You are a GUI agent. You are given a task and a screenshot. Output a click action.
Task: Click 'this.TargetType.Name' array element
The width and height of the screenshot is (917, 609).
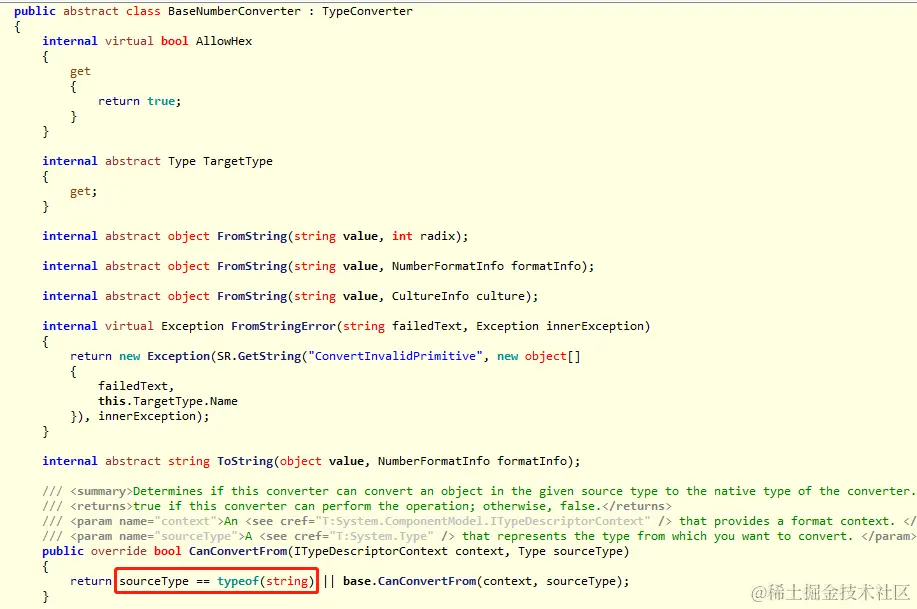tap(168, 401)
